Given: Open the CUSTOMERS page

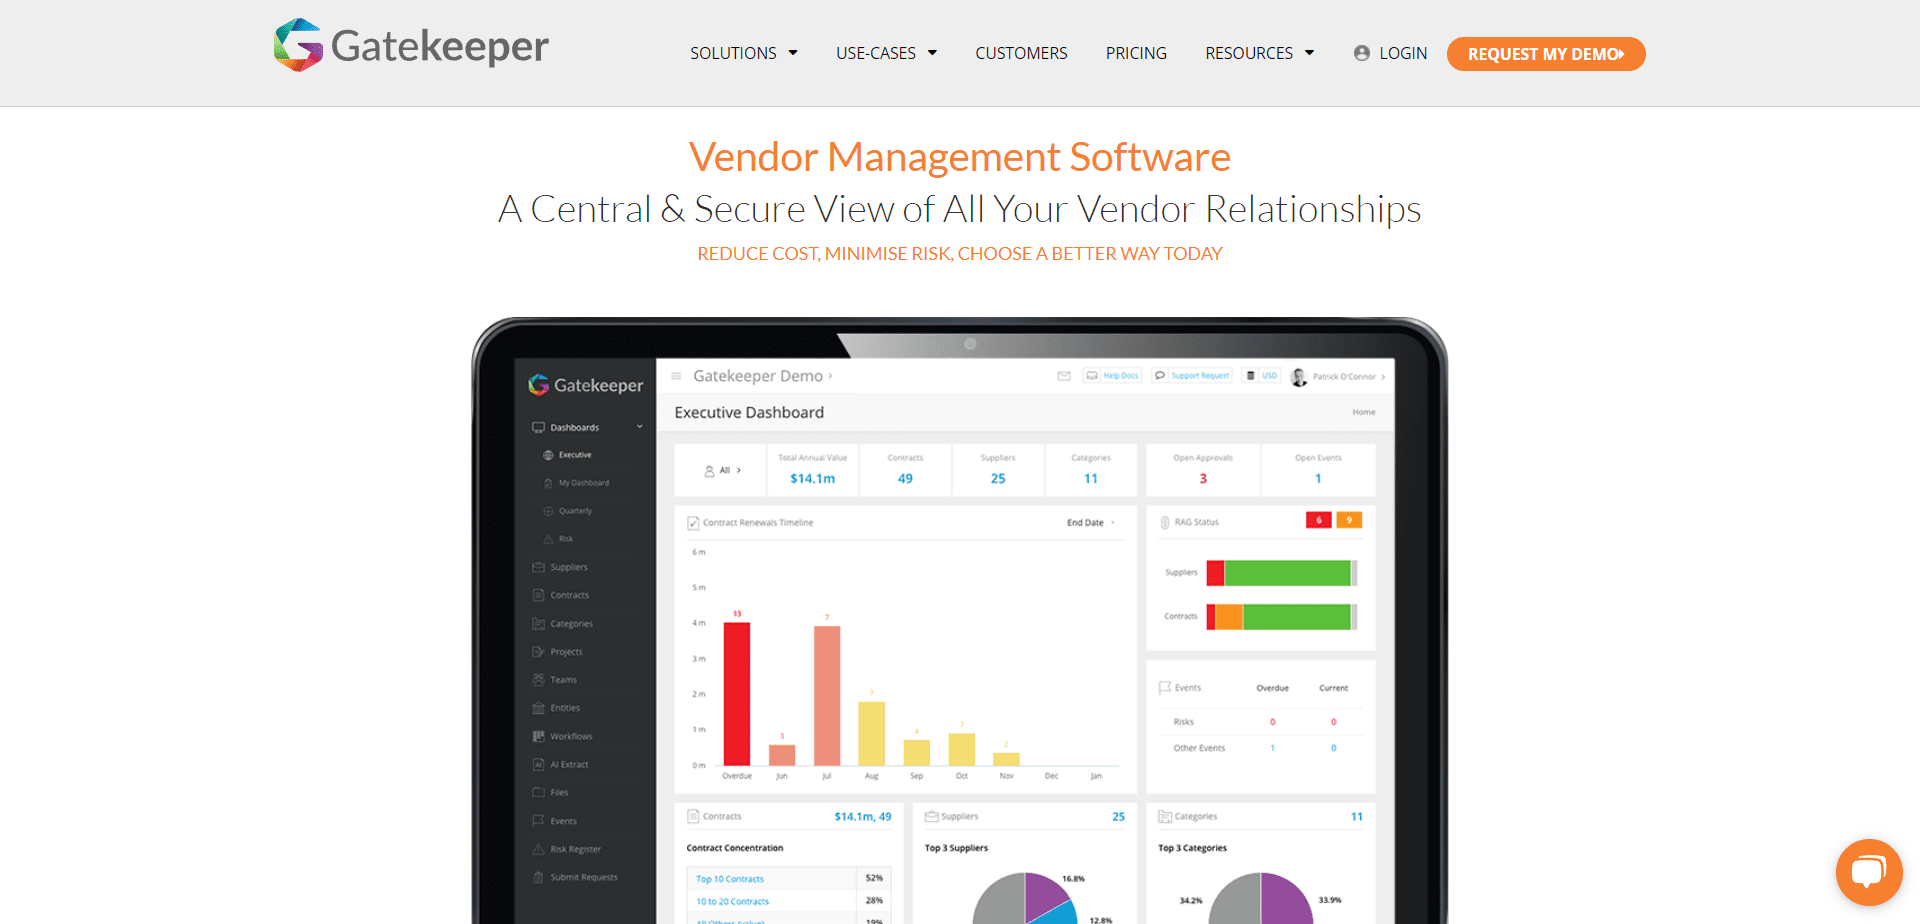Looking at the screenshot, I should pos(1021,53).
